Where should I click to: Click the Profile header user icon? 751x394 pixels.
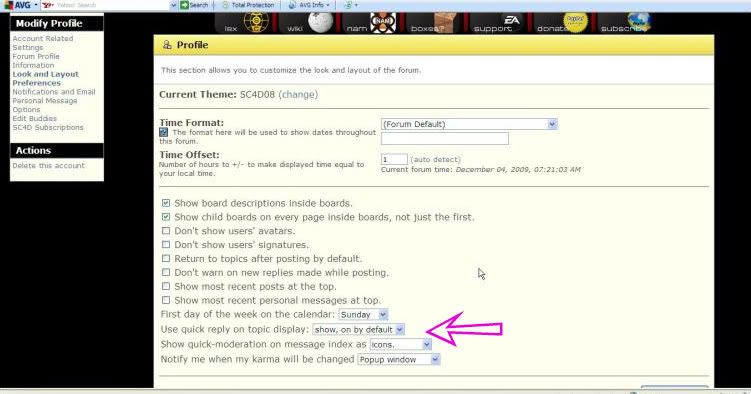click(167, 45)
